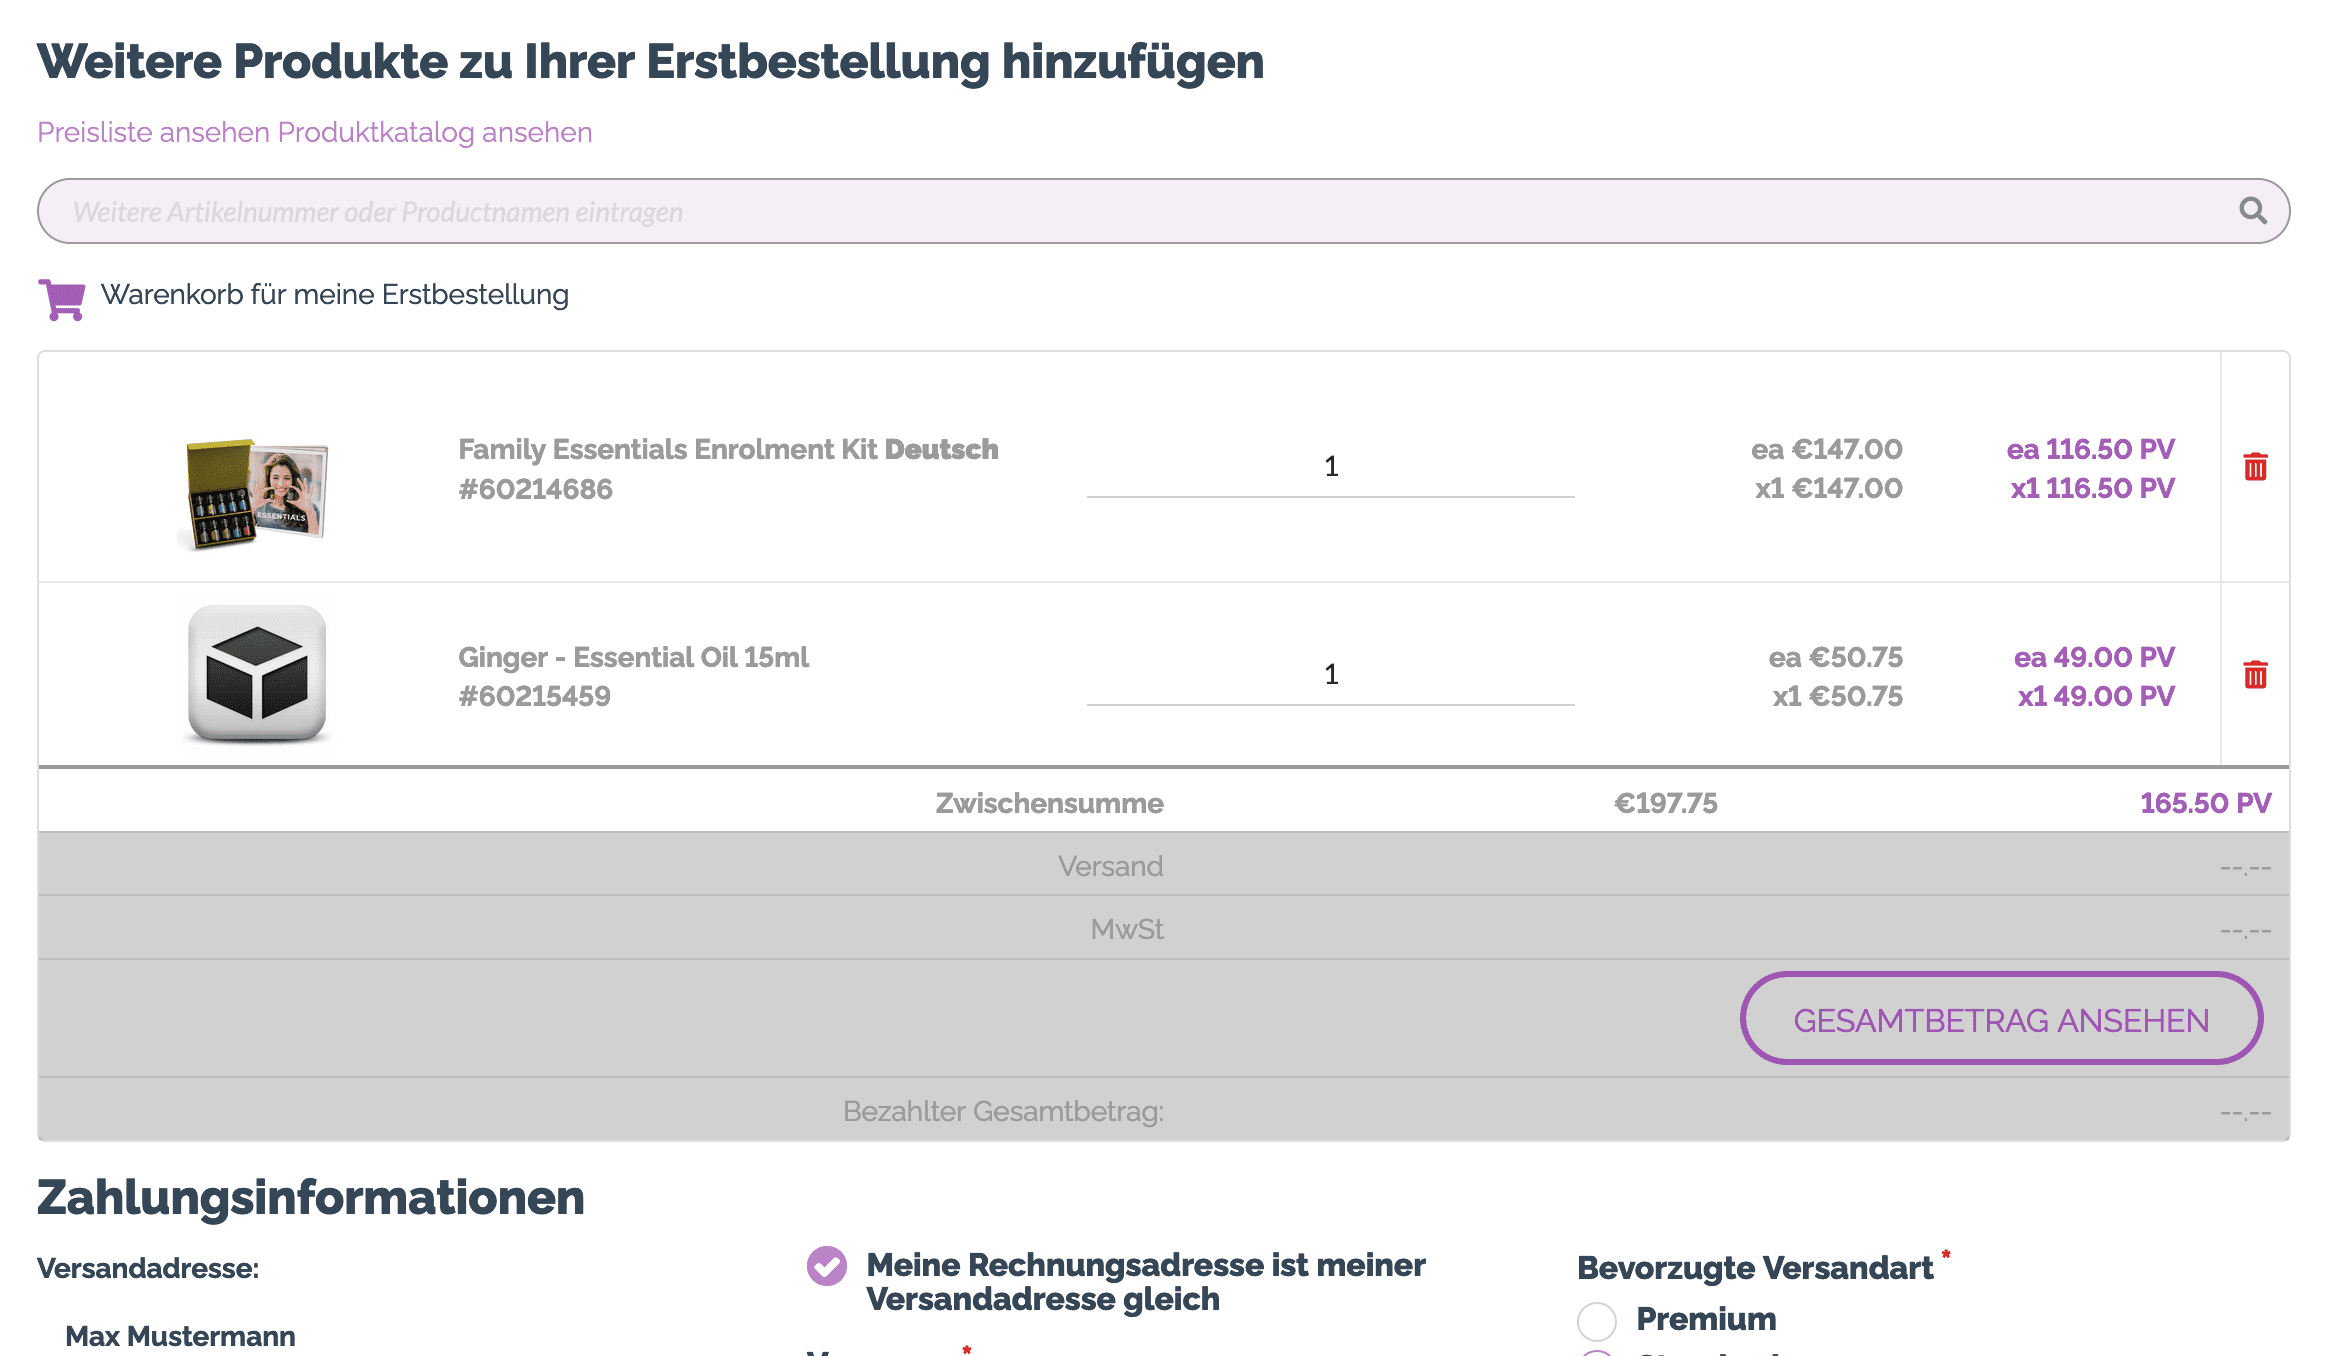Click the Warenkorb für meine Erstbestellung label
This screenshot has height=1356, width=2331.
point(335,295)
